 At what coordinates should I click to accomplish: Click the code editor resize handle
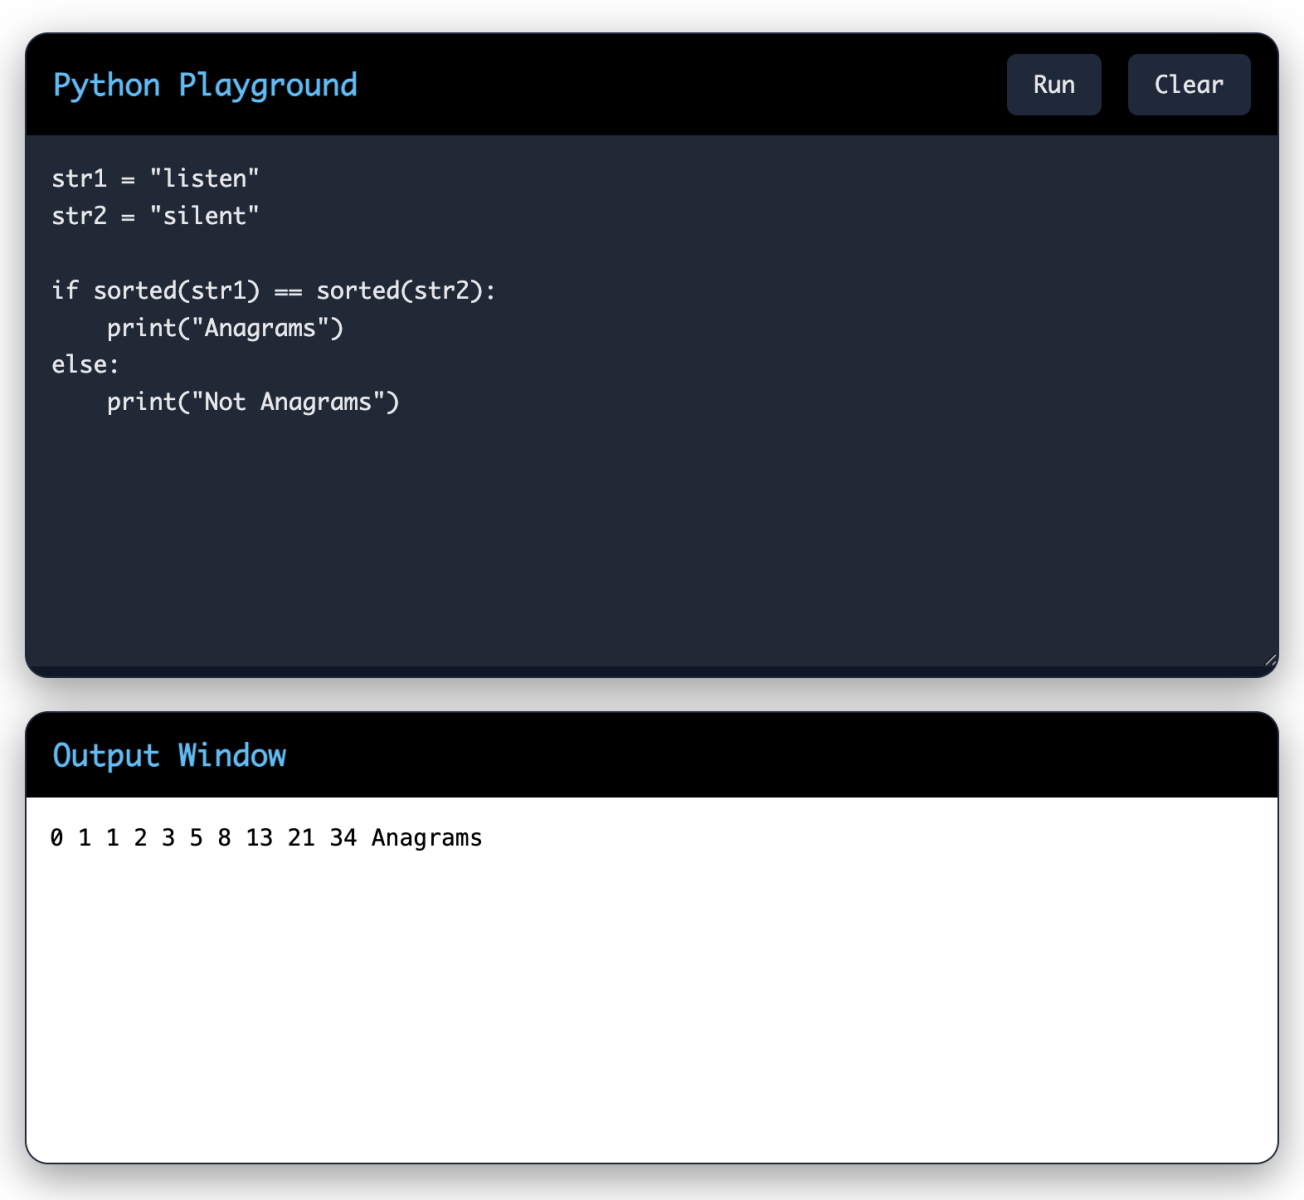(x=1270, y=659)
